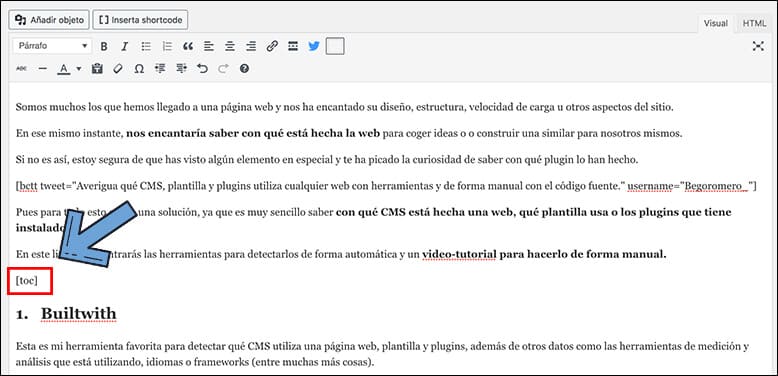
Task: Insert a horizontal line
Action: pos(43,69)
